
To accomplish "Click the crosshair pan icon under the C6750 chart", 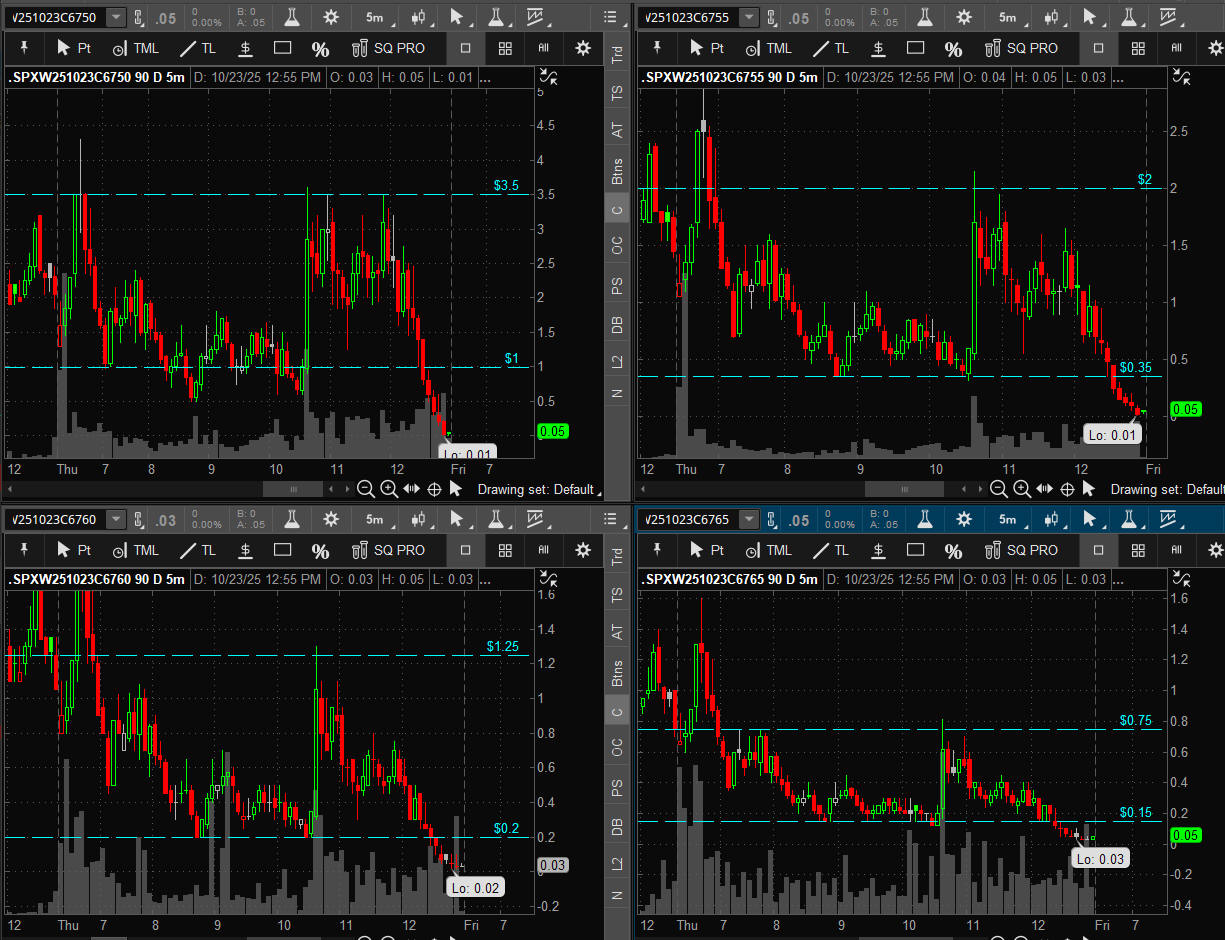I will coord(434,489).
